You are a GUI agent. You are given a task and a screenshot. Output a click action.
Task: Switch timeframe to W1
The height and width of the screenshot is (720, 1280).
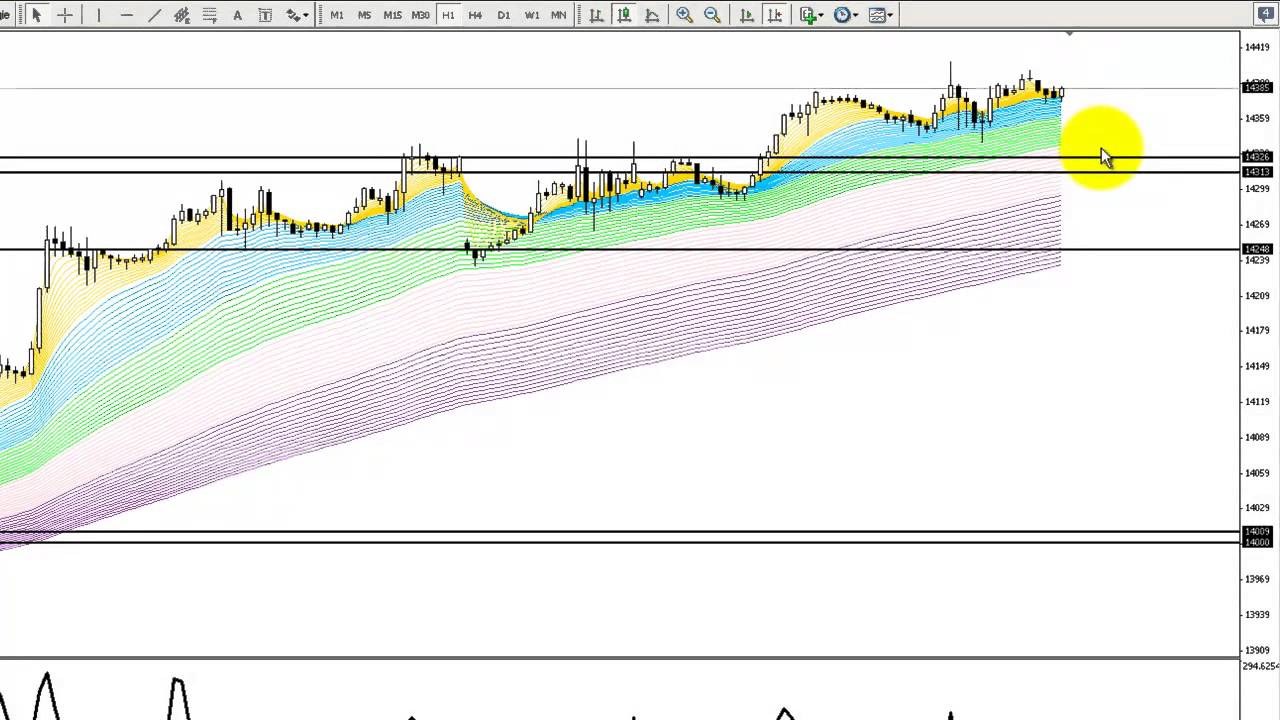(x=531, y=15)
